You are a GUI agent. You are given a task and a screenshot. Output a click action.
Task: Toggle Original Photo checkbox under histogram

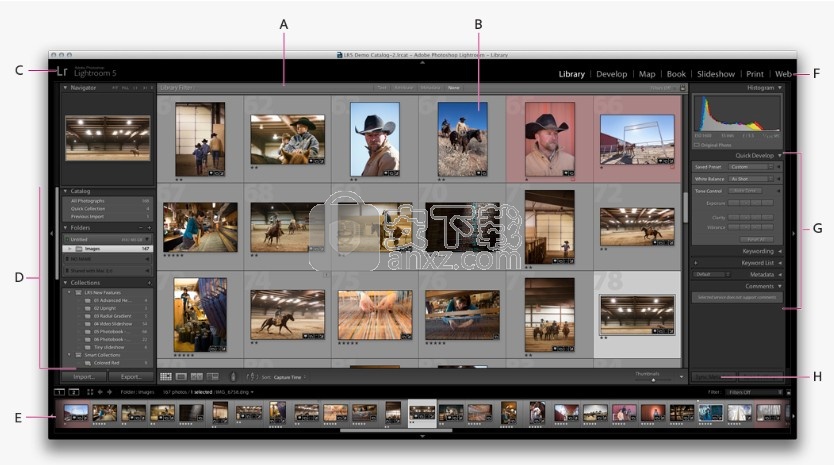[x=697, y=145]
